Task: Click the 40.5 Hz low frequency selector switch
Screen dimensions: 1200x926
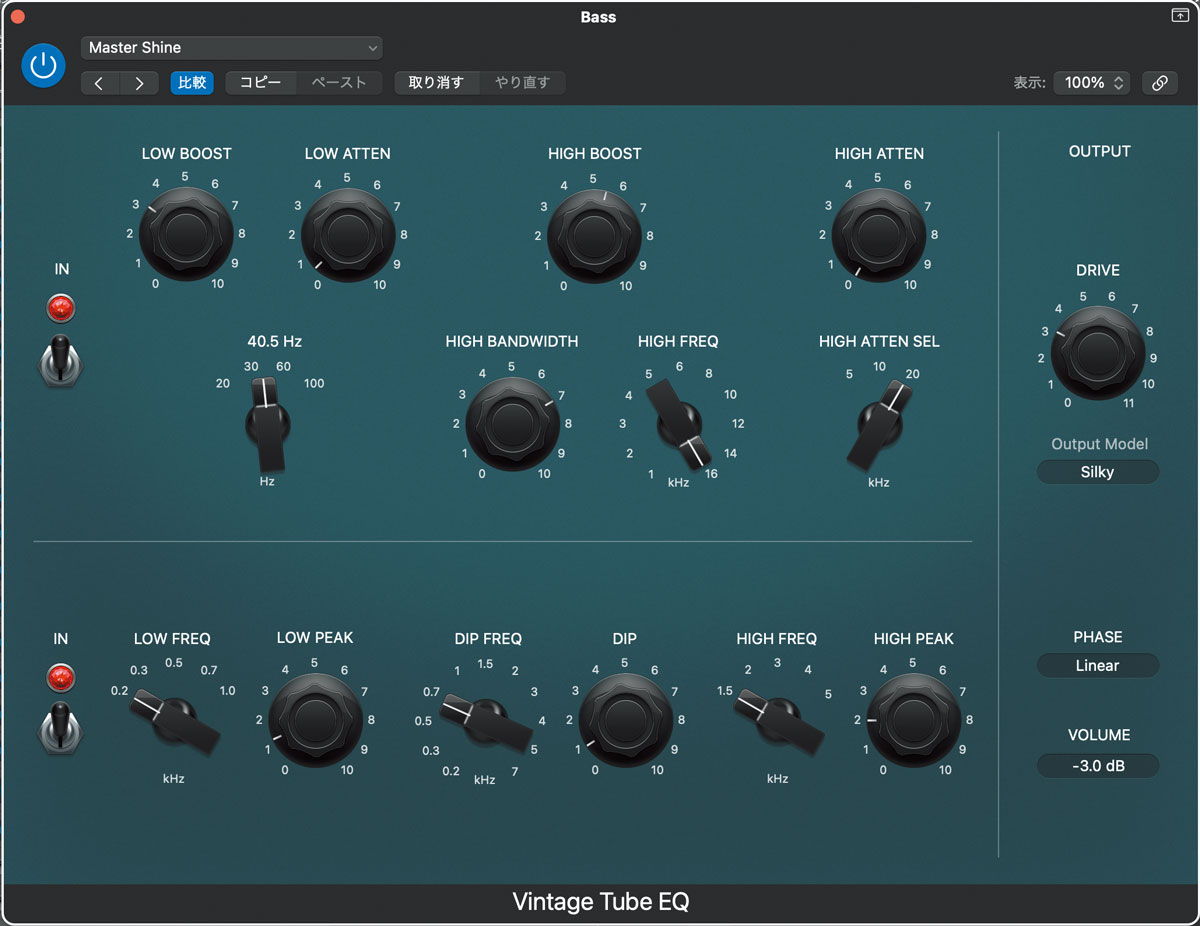Action: tap(268, 424)
